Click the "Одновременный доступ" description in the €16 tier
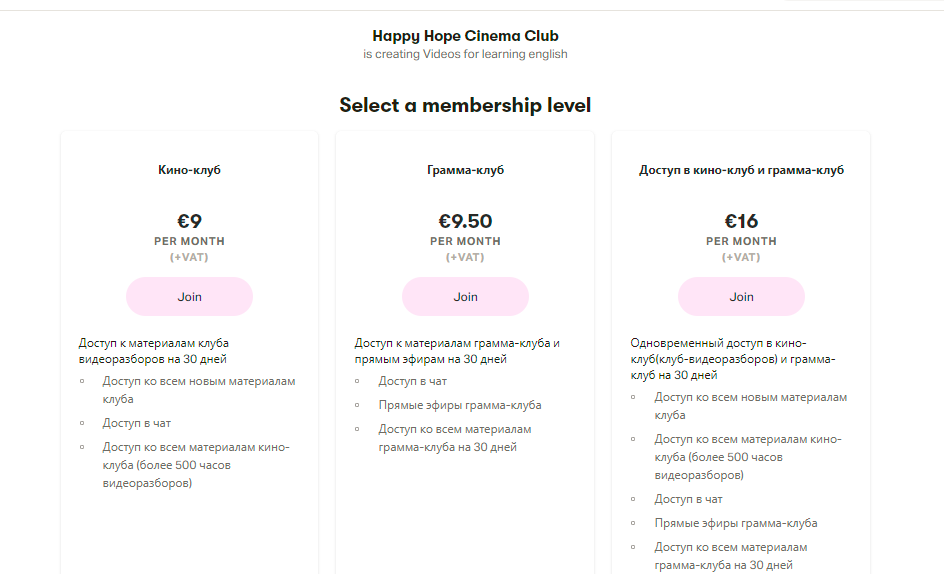Viewport: 944px width, 574px height. (733, 359)
